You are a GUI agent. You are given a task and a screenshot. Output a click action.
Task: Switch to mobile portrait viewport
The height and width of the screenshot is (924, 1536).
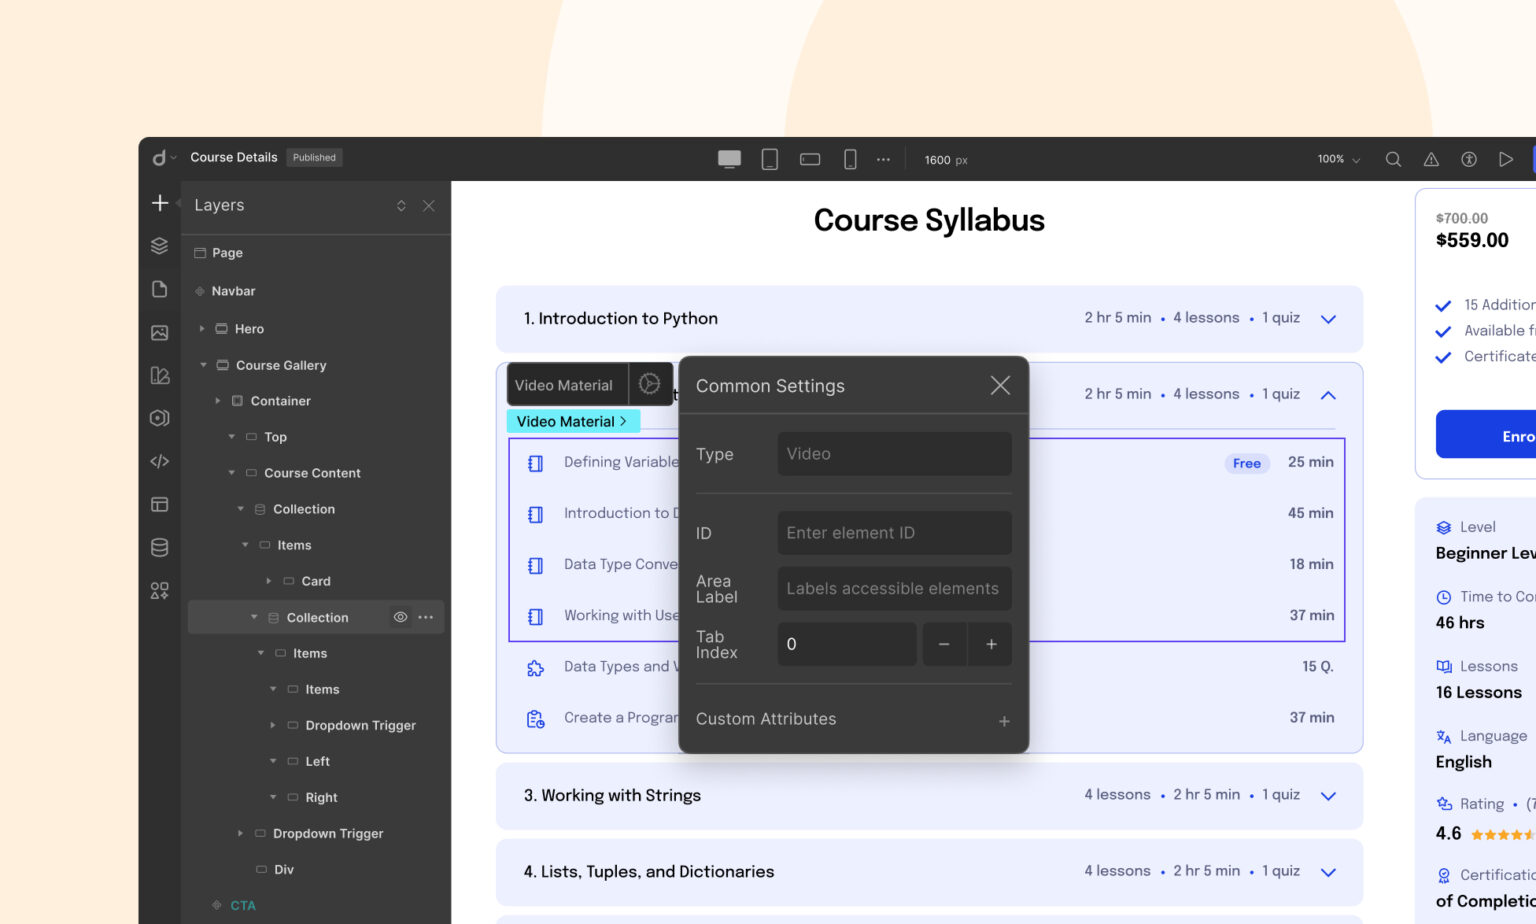point(850,160)
